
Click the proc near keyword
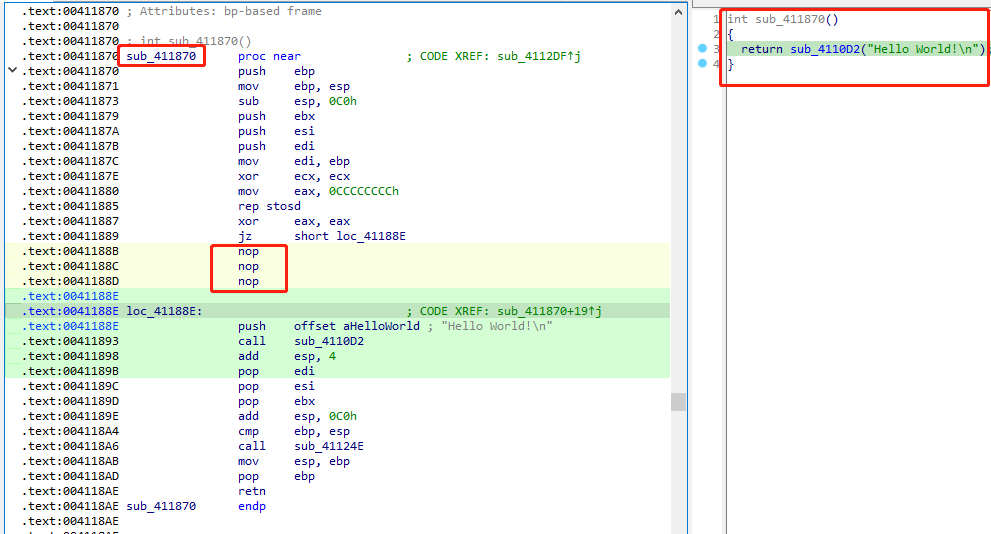(x=269, y=56)
